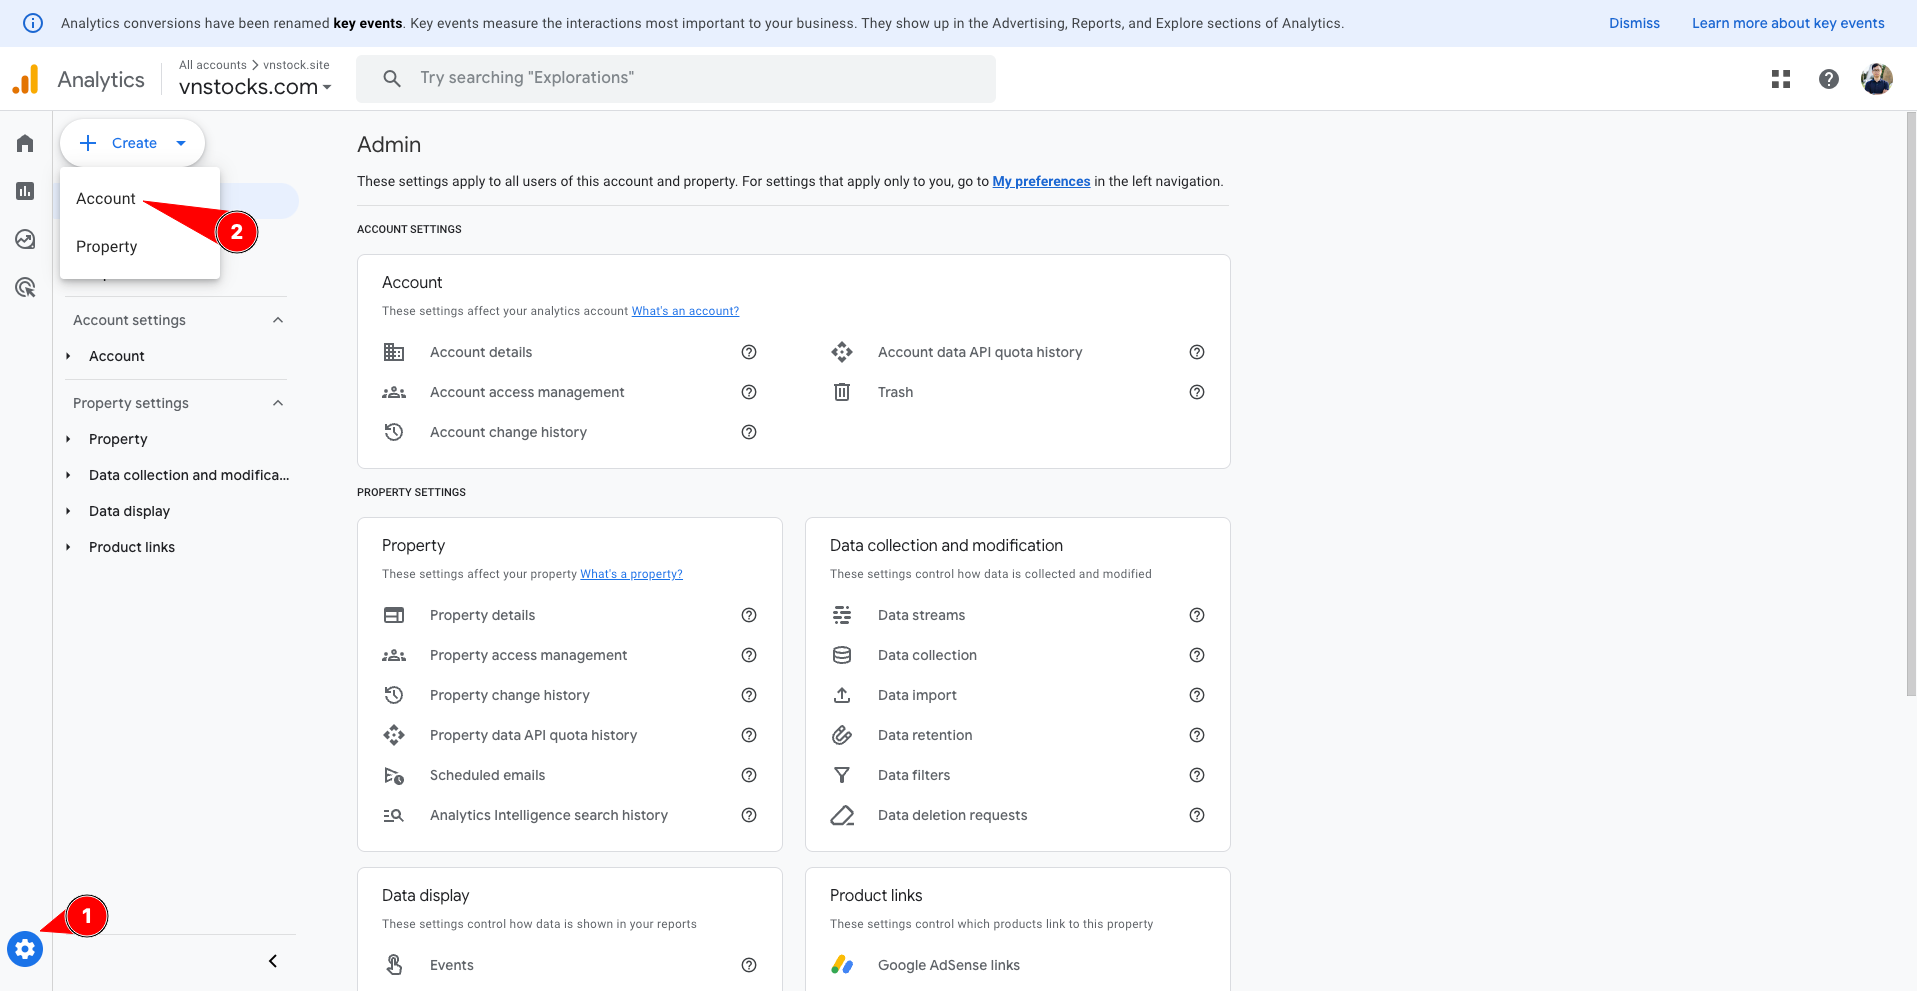Open the Reports icon in sidebar

[25, 191]
